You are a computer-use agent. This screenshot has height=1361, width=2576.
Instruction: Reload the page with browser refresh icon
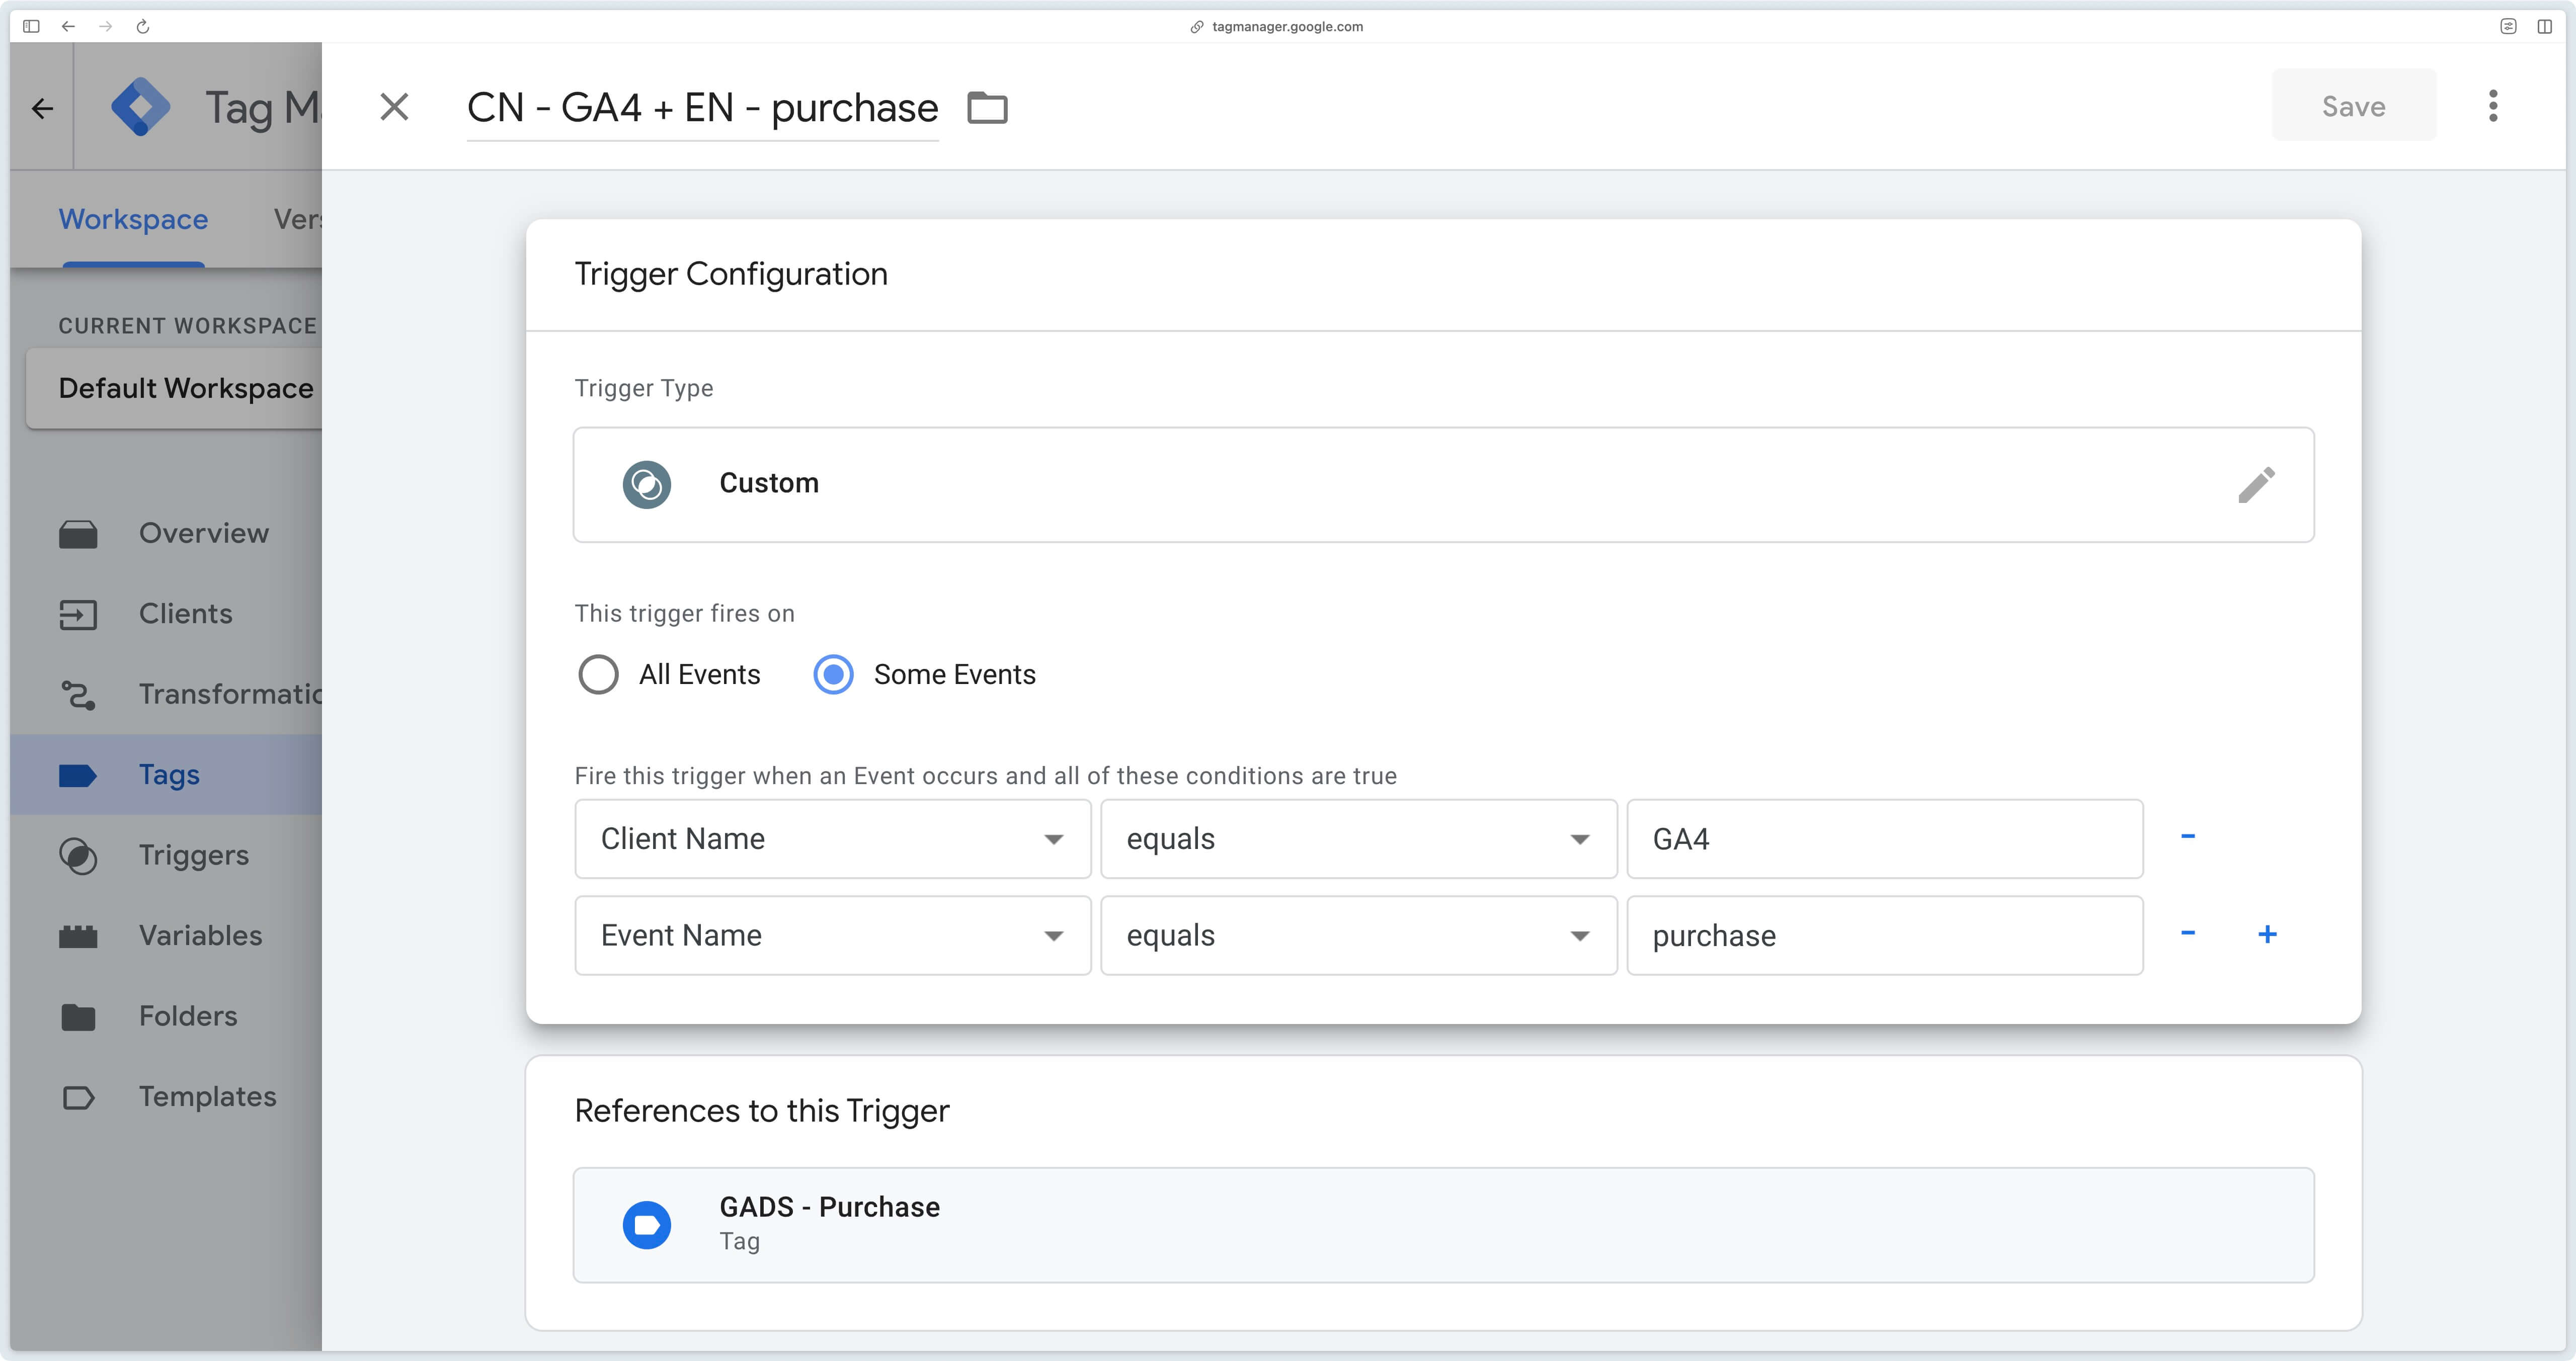142,26
